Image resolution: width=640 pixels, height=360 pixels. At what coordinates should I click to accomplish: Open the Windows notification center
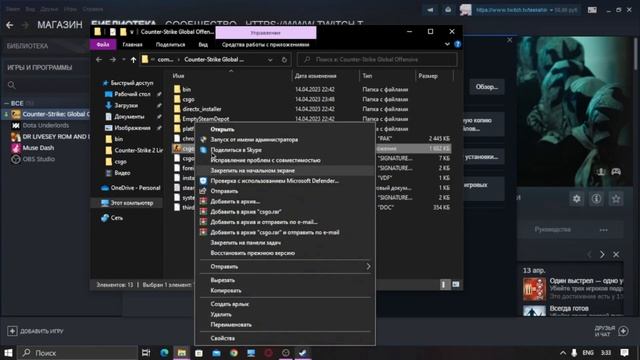(x=624, y=353)
